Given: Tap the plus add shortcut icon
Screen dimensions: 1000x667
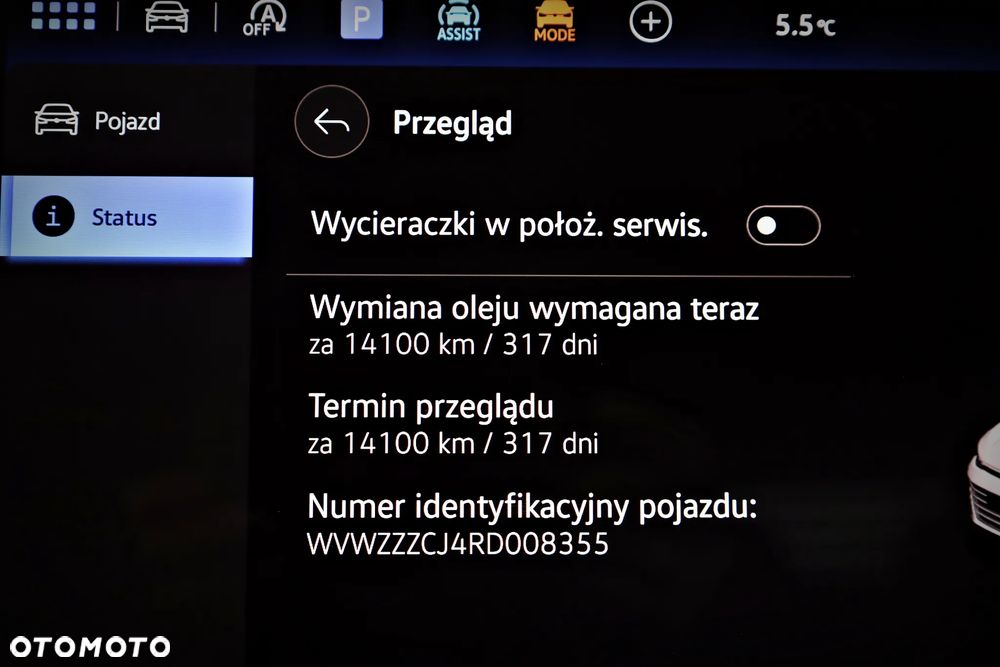Looking at the screenshot, I should point(651,22).
